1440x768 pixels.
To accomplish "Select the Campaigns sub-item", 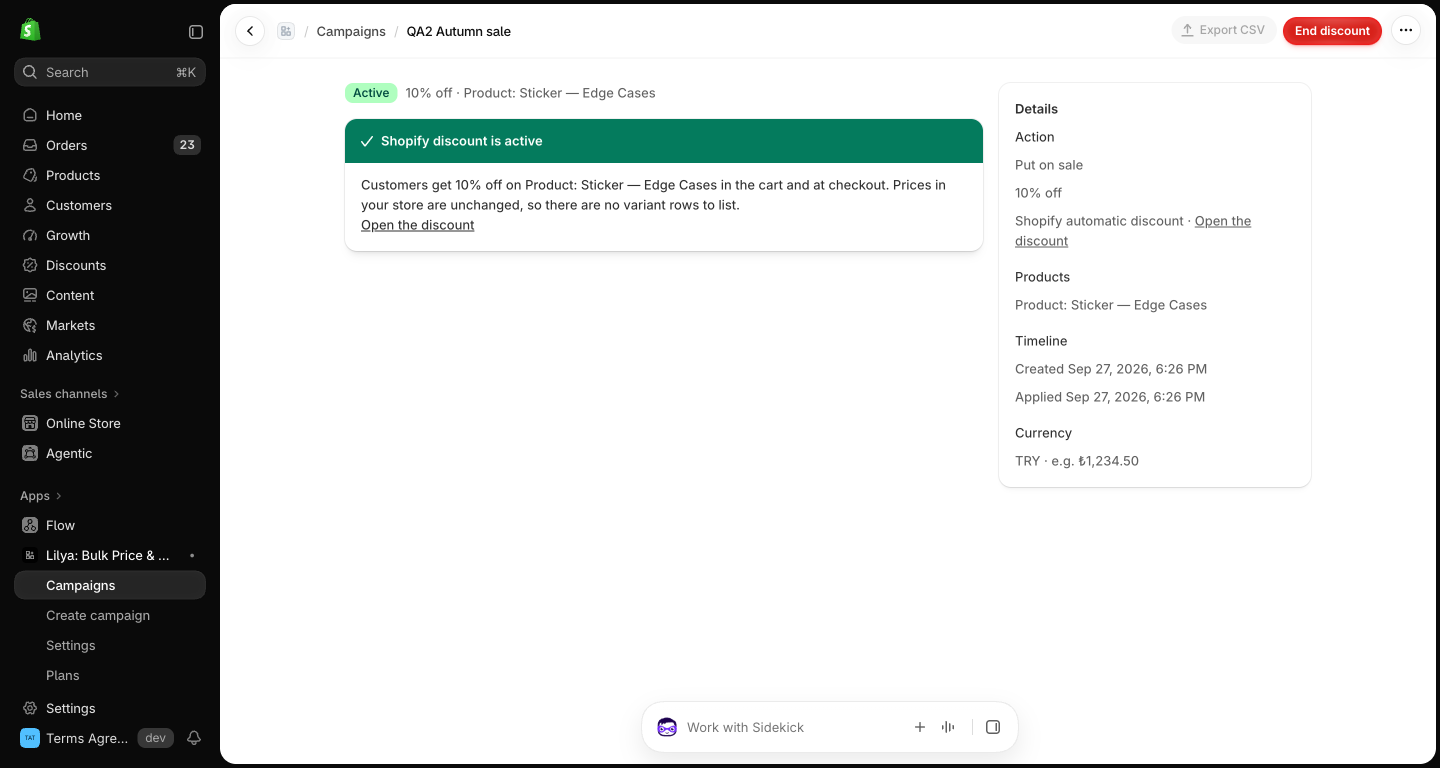I will click(x=110, y=585).
